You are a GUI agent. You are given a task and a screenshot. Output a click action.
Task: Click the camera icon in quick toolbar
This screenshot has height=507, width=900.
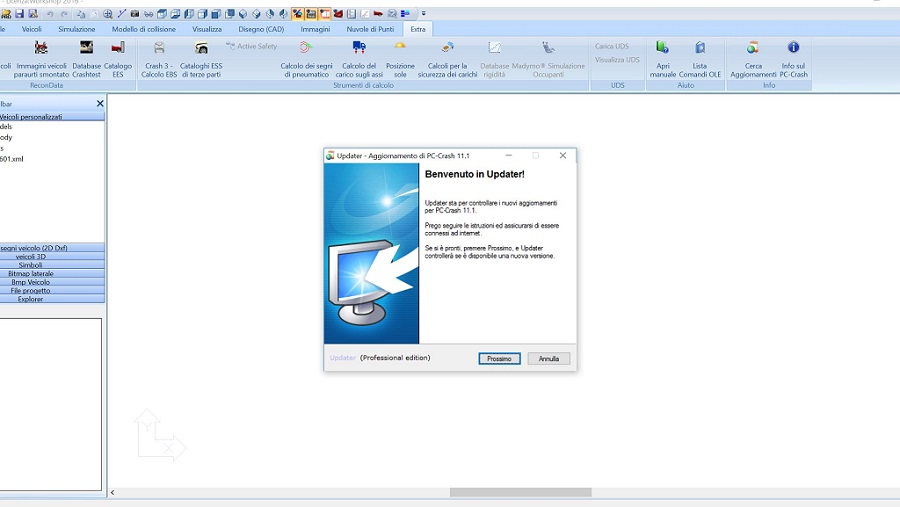(135, 13)
